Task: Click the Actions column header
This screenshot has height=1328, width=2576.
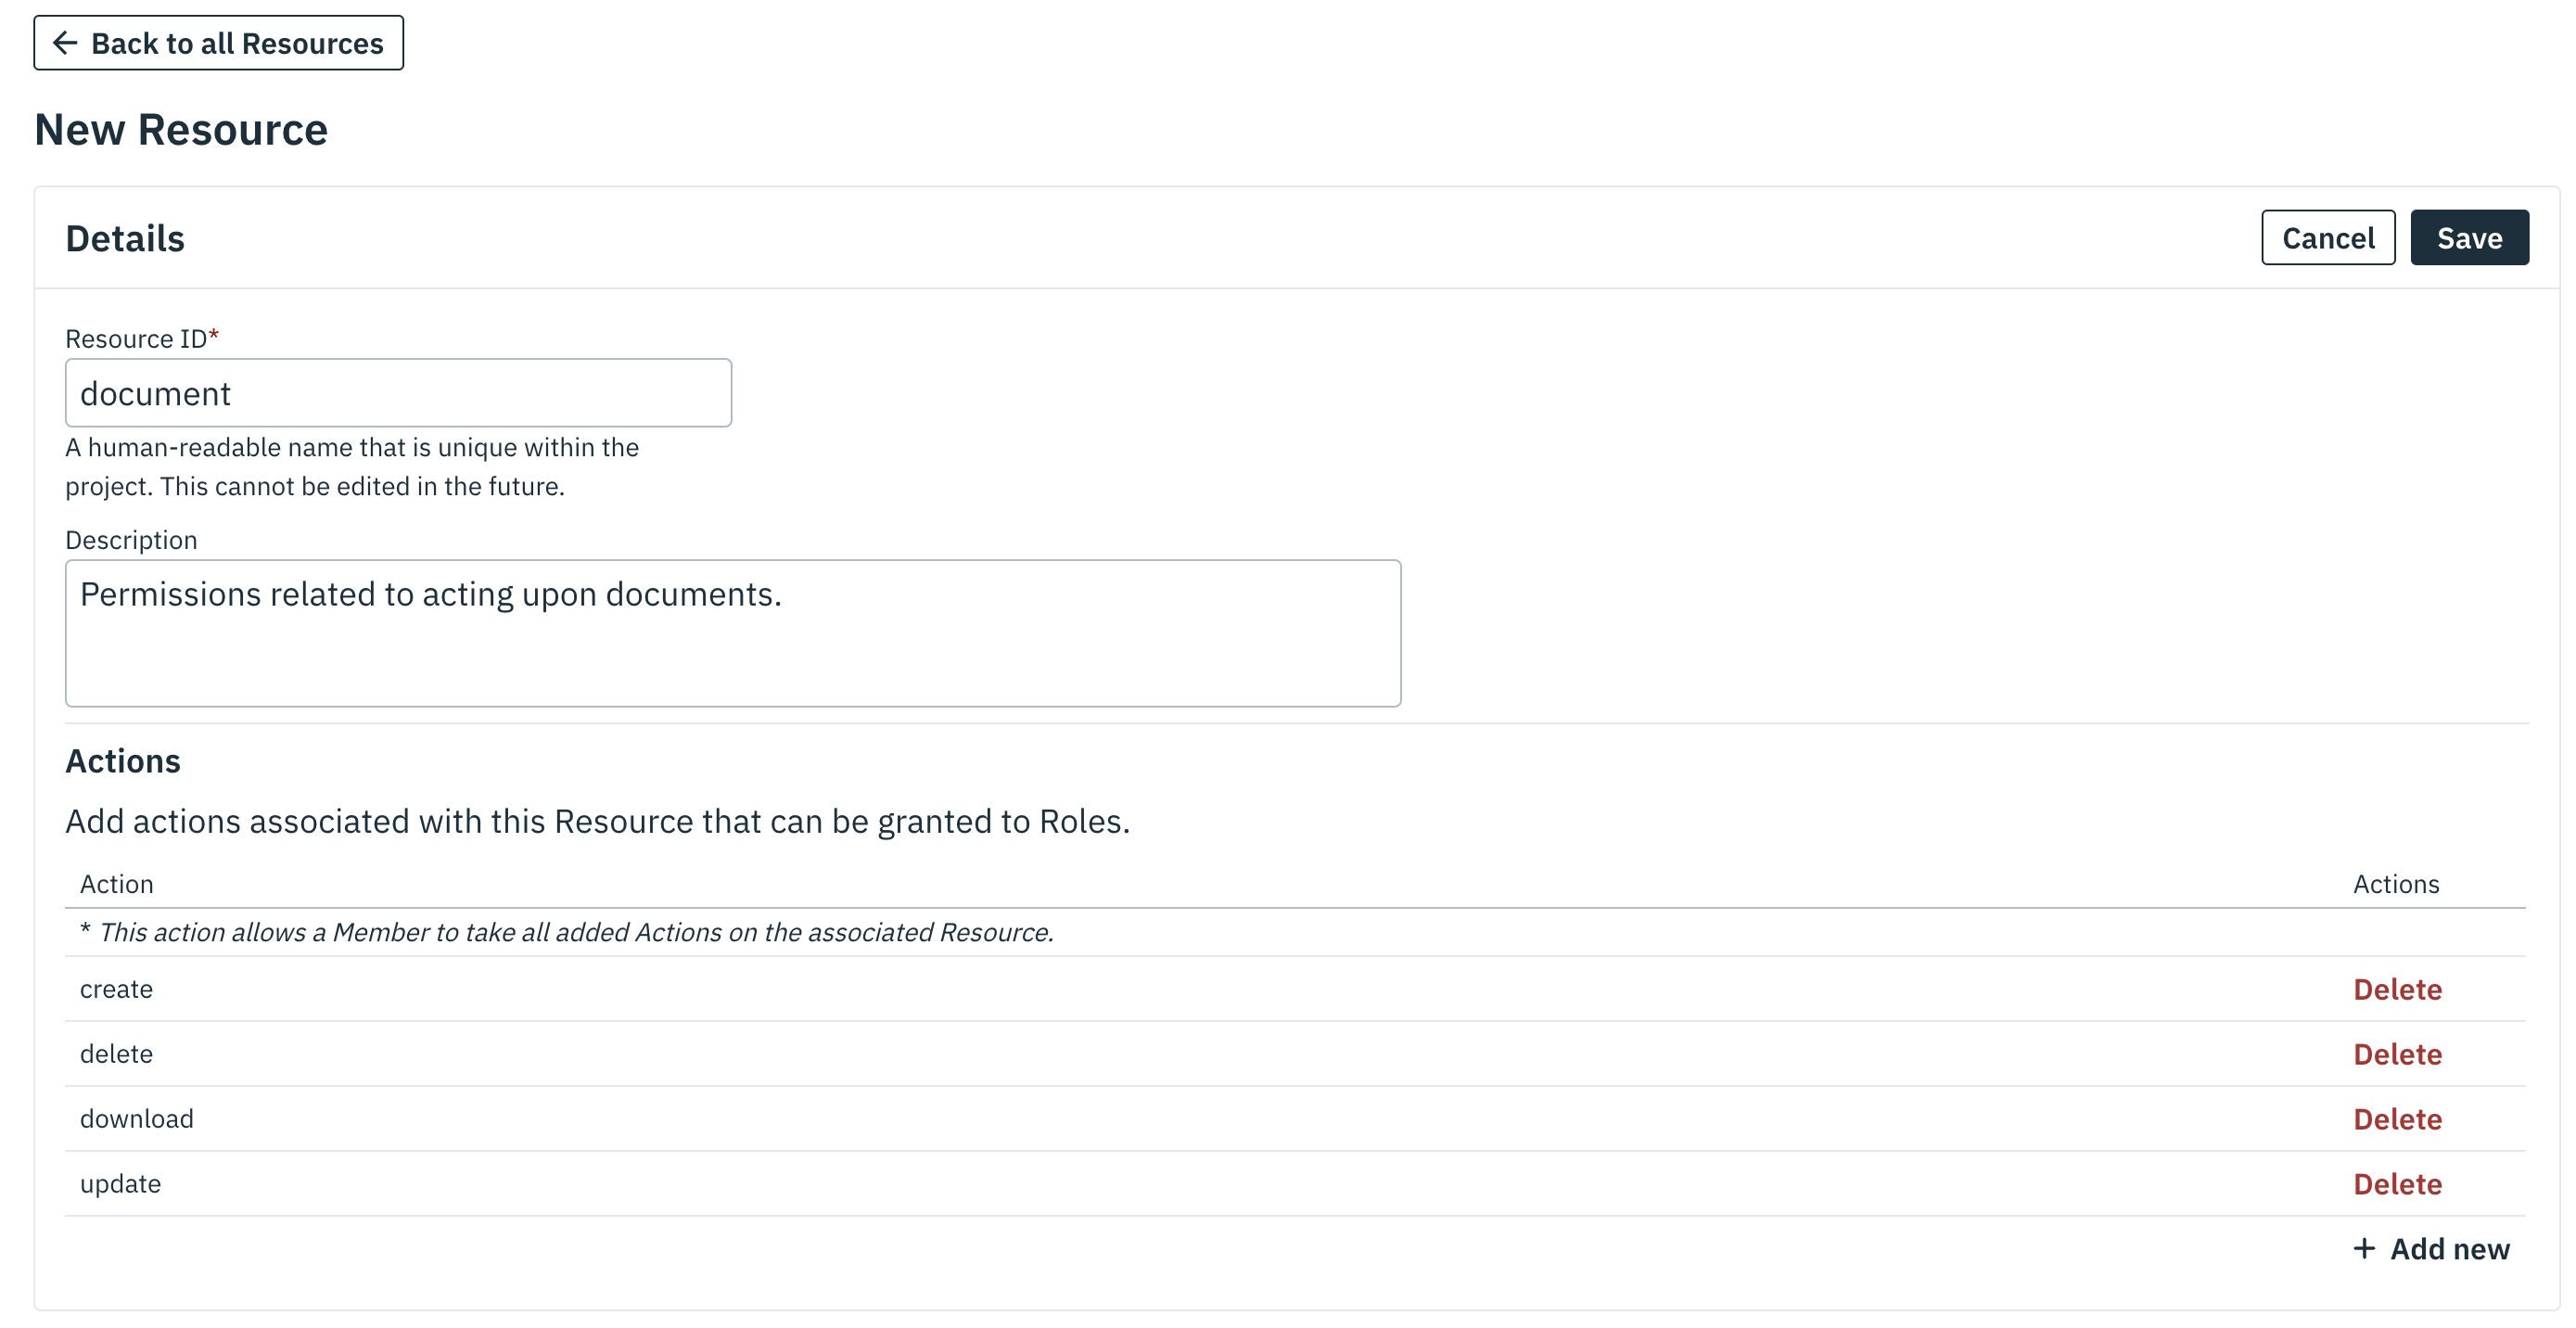Action: (x=2396, y=884)
